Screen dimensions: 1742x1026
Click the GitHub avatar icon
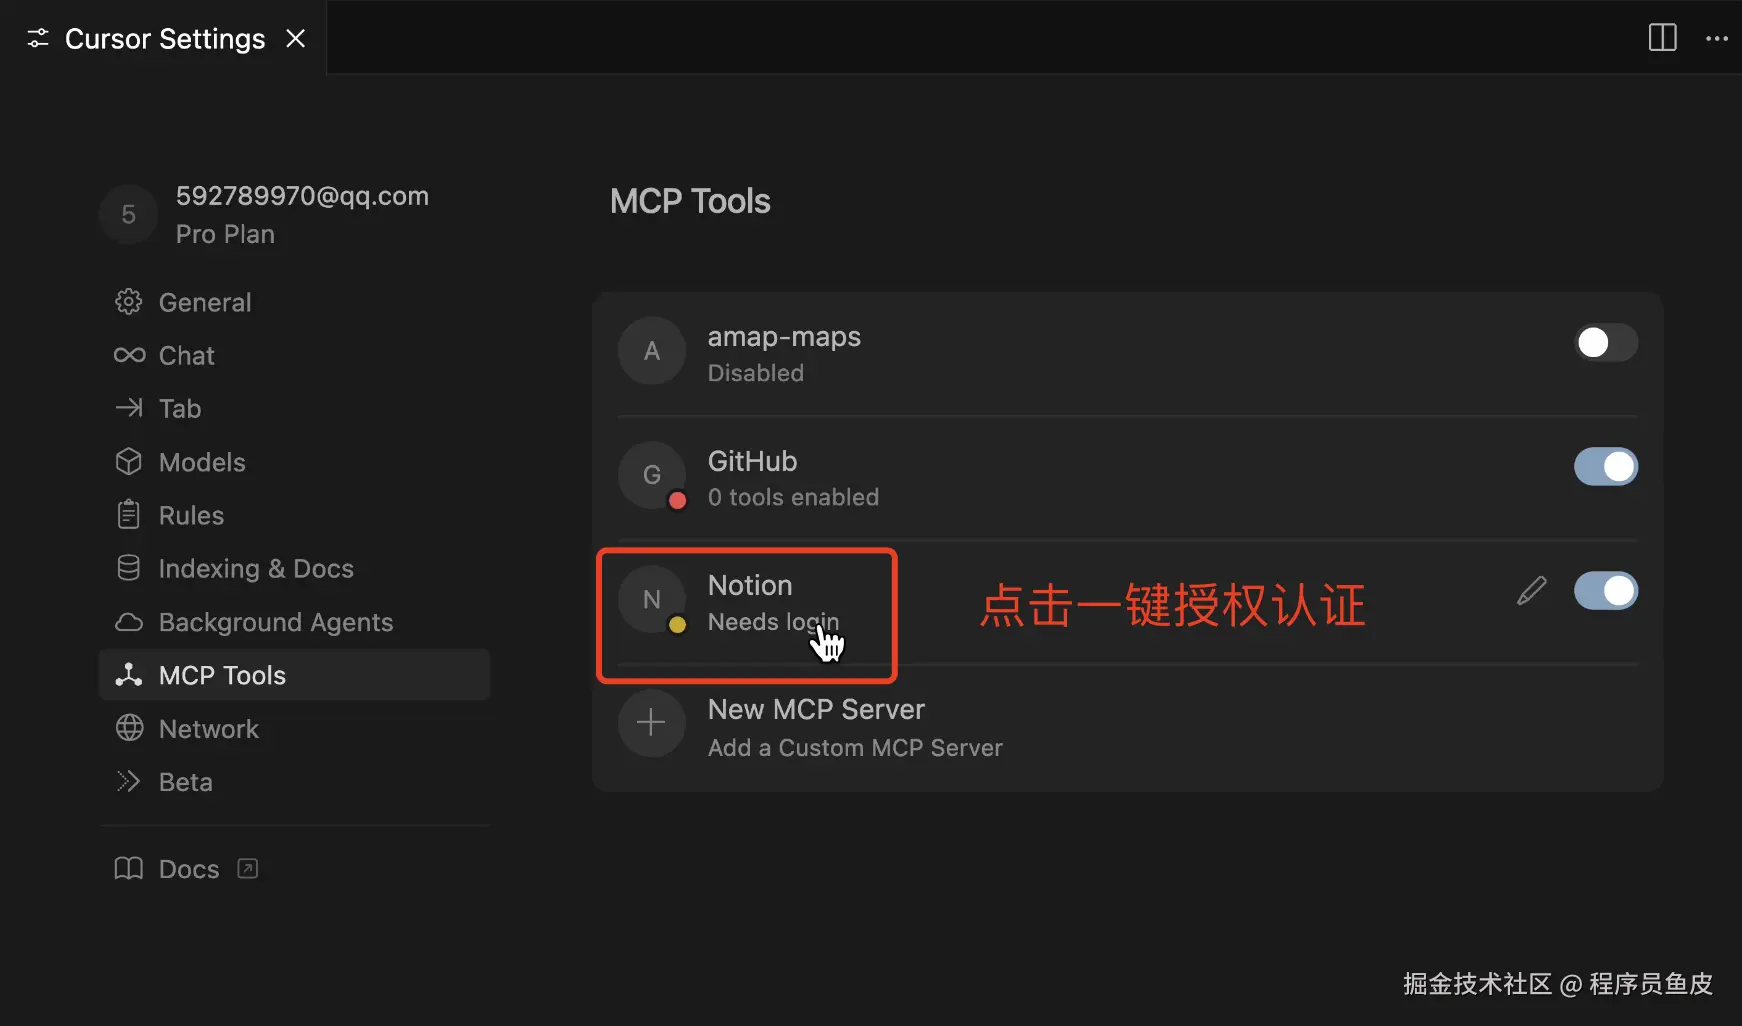click(x=651, y=475)
